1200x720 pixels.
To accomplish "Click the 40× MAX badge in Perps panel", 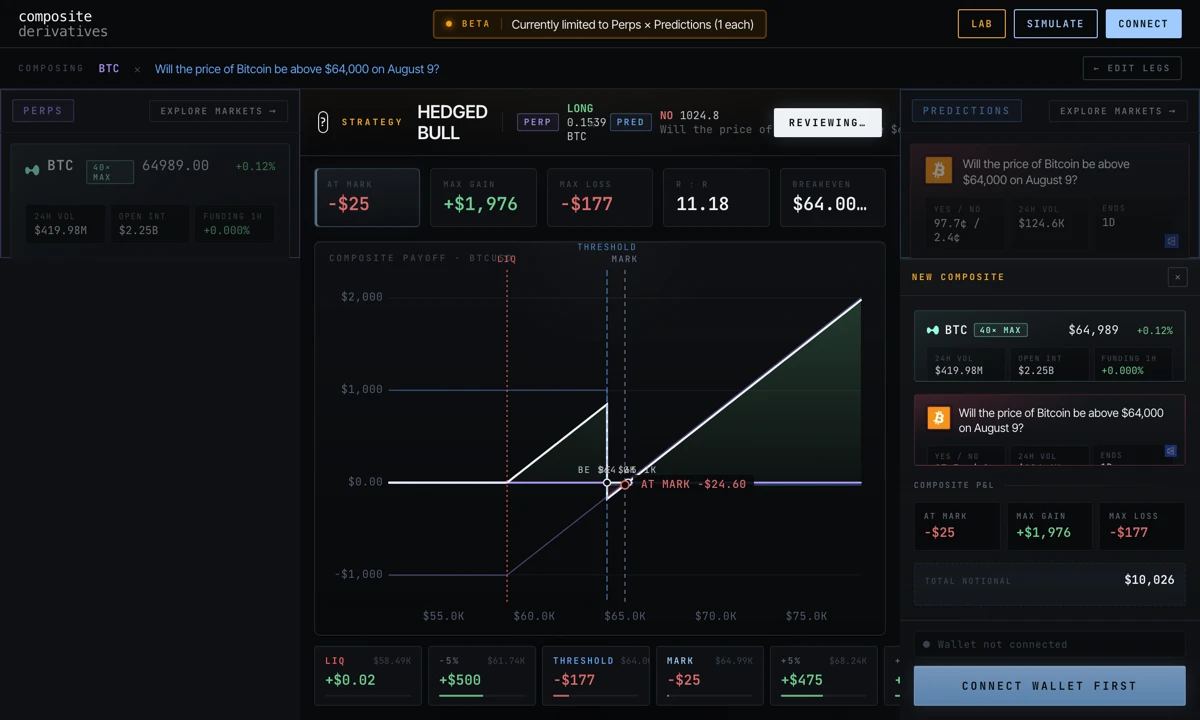I will pyautogui.click(x=110, y=172).
